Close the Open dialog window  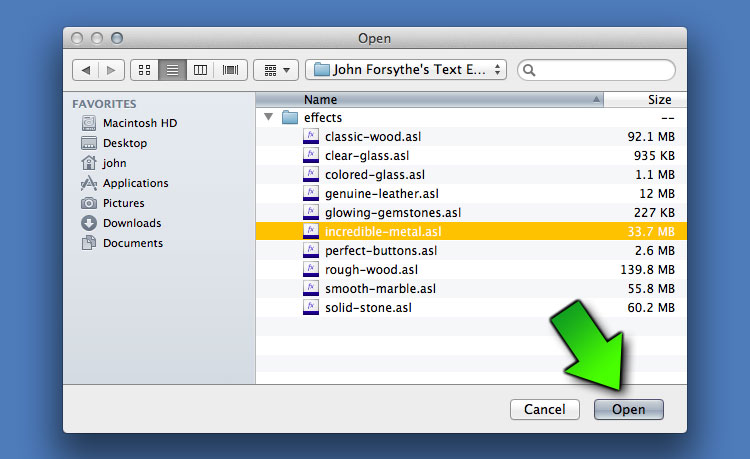pyautogui.click(x=77, y=38)
